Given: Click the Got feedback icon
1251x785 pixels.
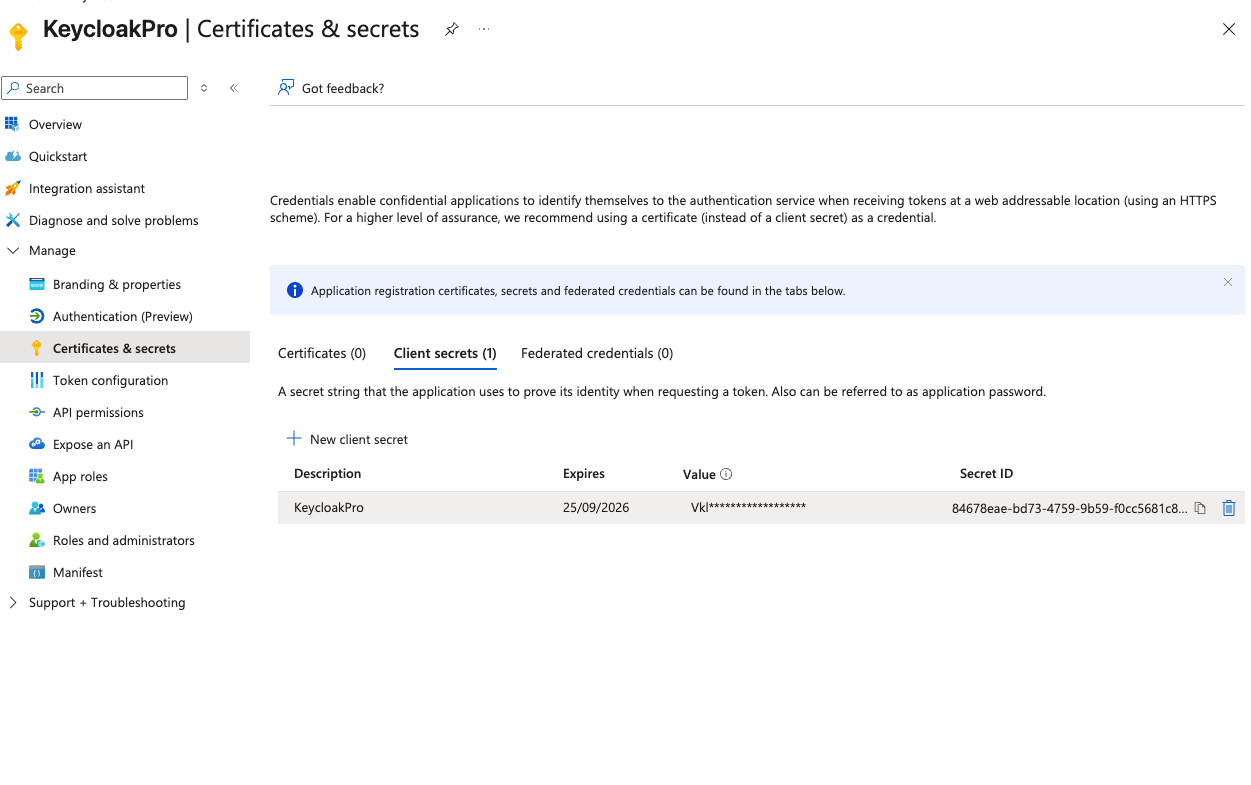Looking at the screenshot, I should tap(286, 88).
